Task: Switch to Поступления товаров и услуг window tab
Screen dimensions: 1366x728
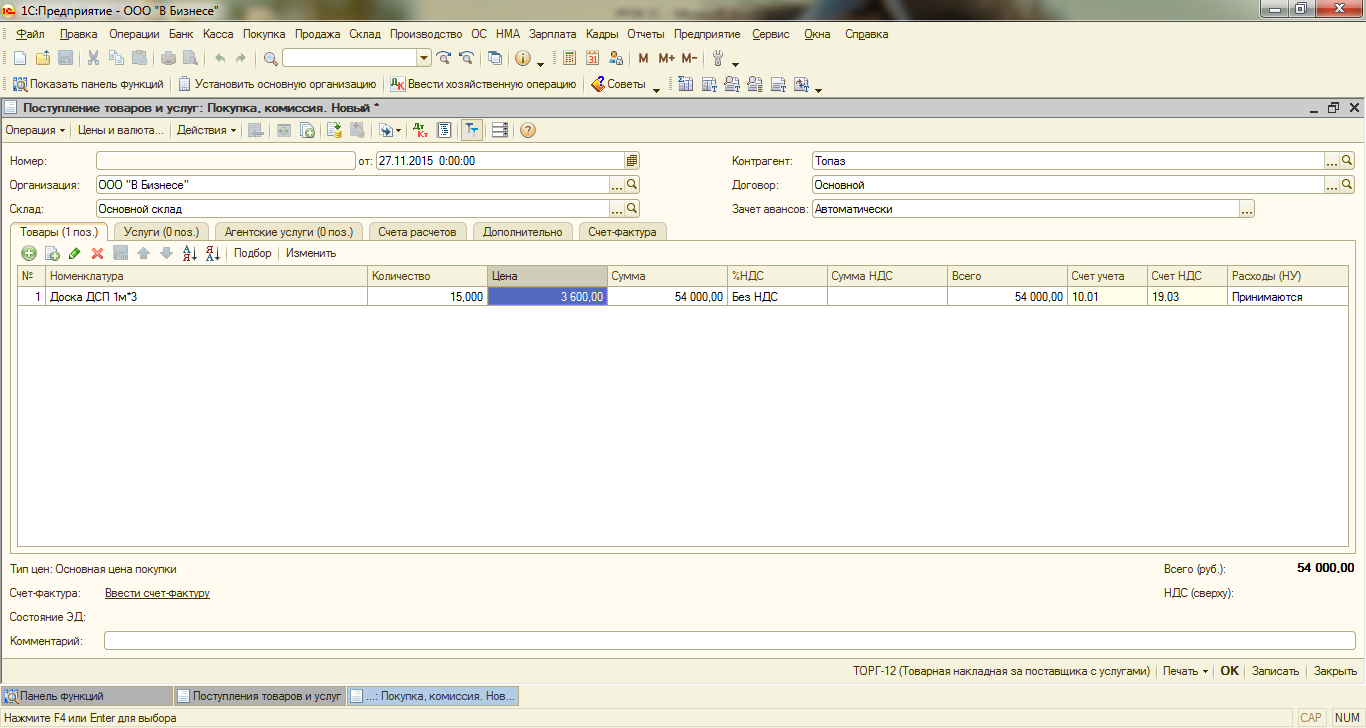Action: 259,696
